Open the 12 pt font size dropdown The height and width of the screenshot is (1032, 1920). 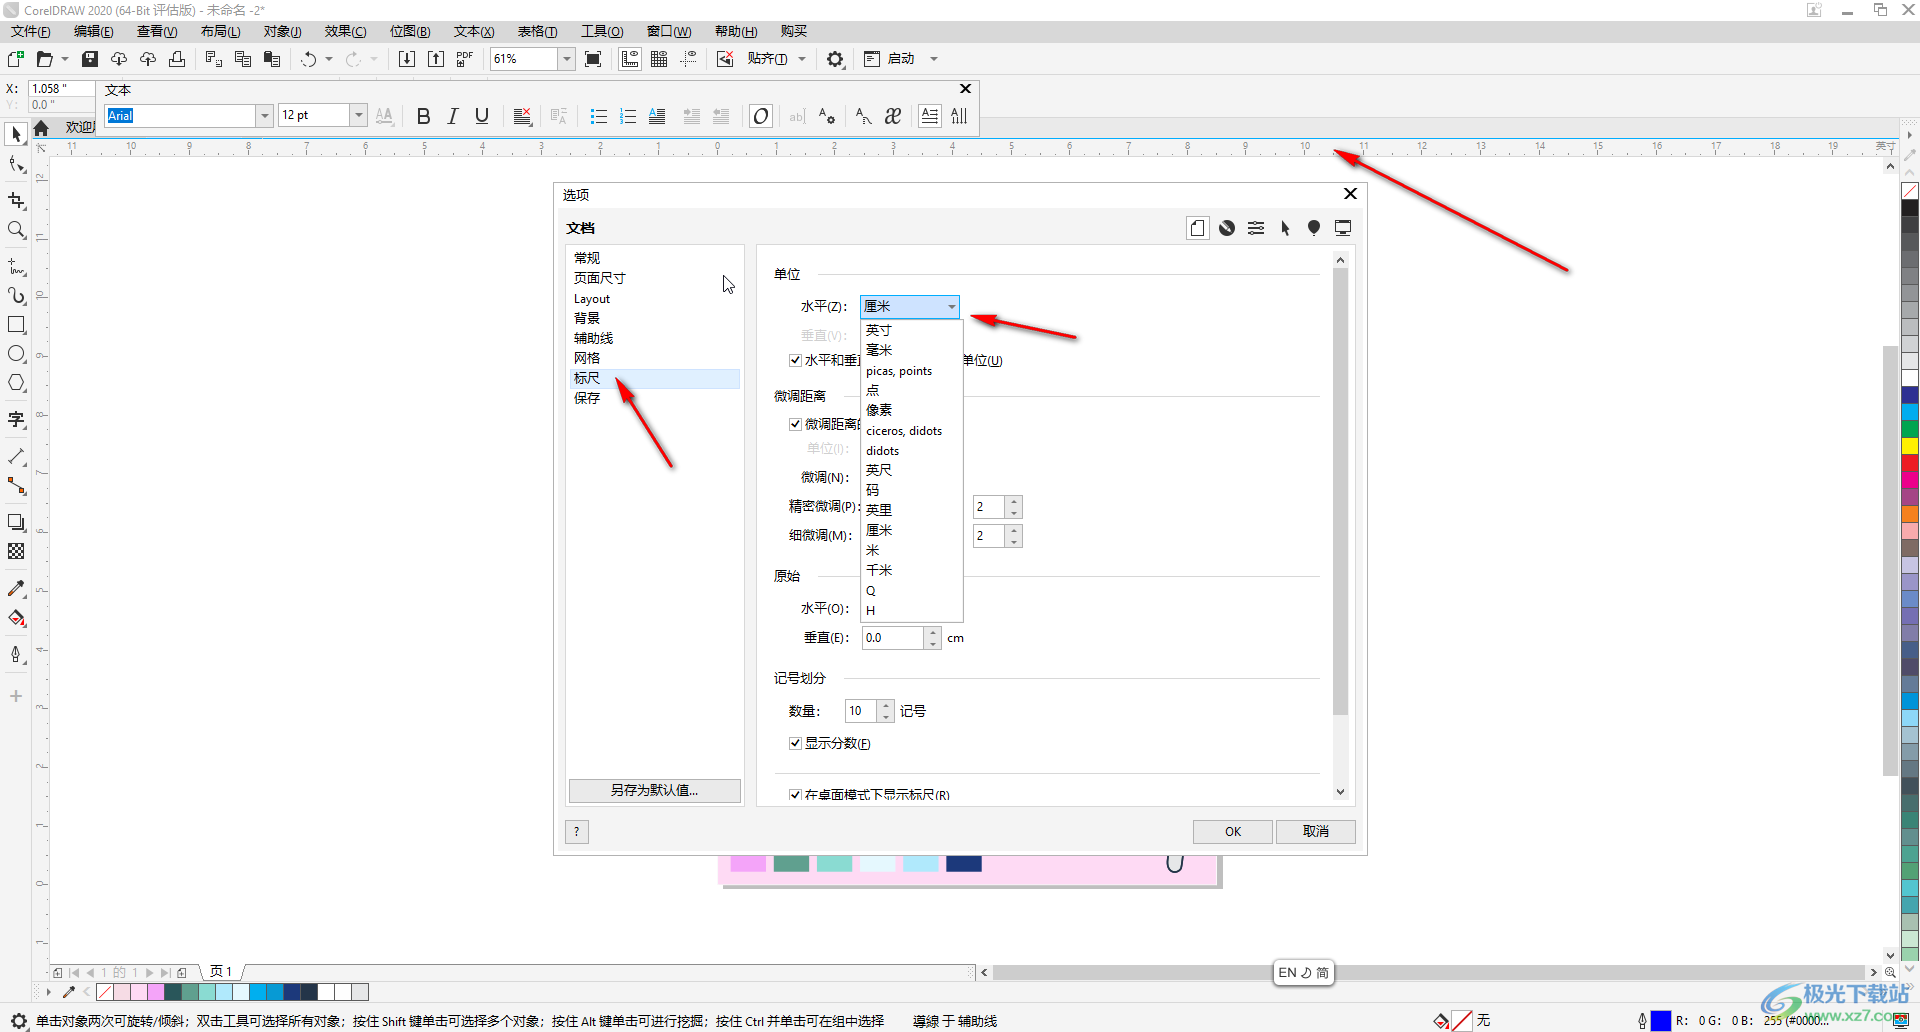(x=357, y=116)
